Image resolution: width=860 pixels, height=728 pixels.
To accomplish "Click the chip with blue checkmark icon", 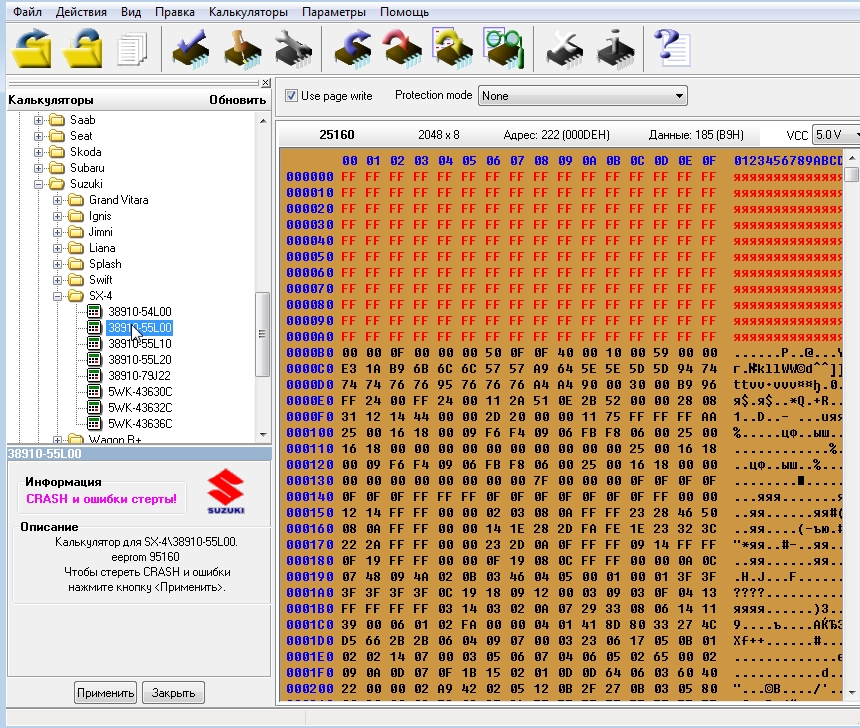I will [x=191, y=49].
